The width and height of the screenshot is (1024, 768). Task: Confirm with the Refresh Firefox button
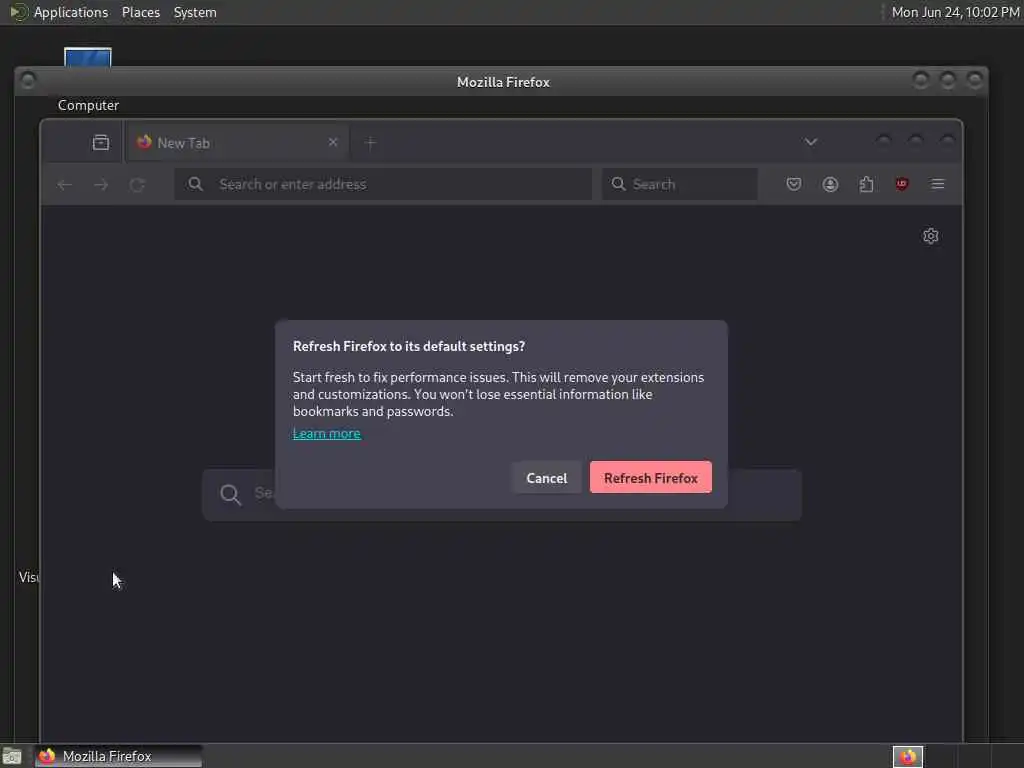tap(650, 477)
